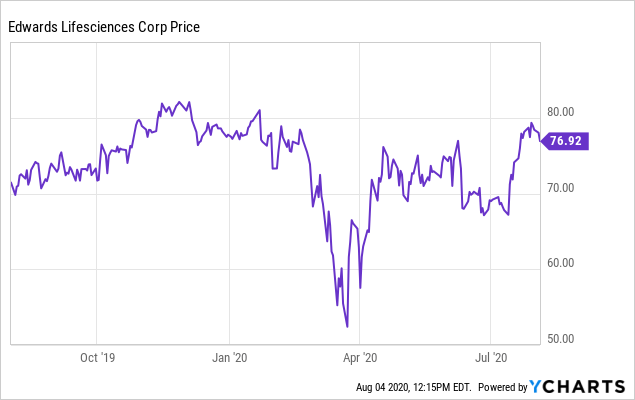635x400 pixels.
Task: Click the CHARTS wordmark in the footer
Action: 586,387
